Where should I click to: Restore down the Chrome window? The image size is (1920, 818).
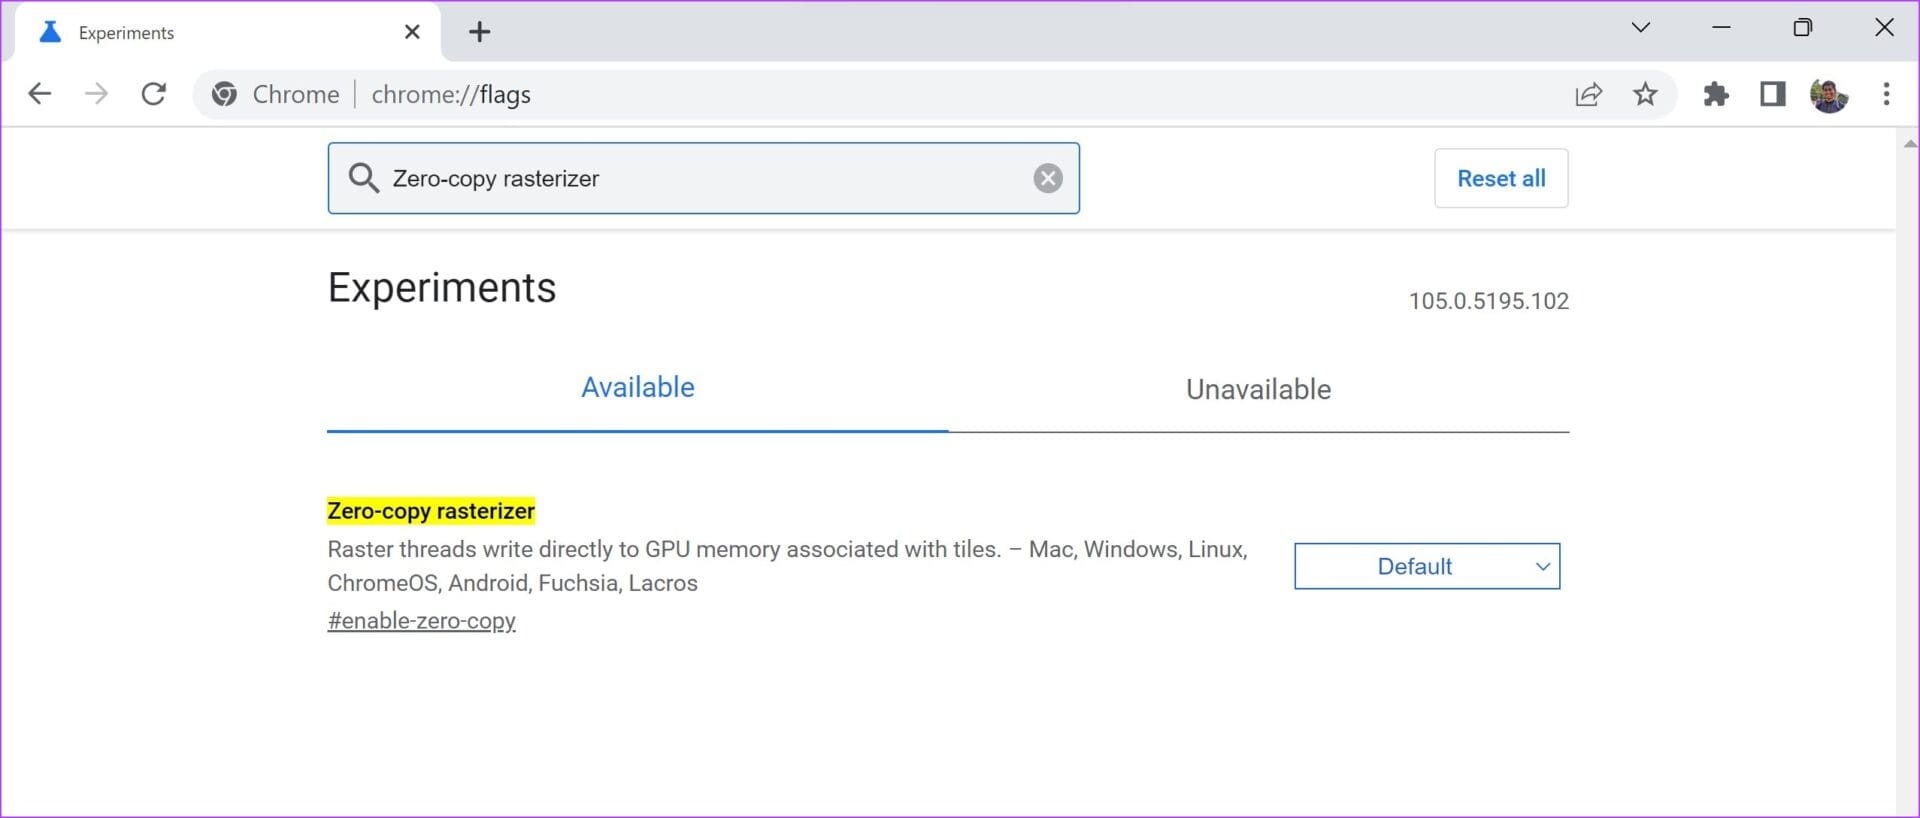(1802, 28)
